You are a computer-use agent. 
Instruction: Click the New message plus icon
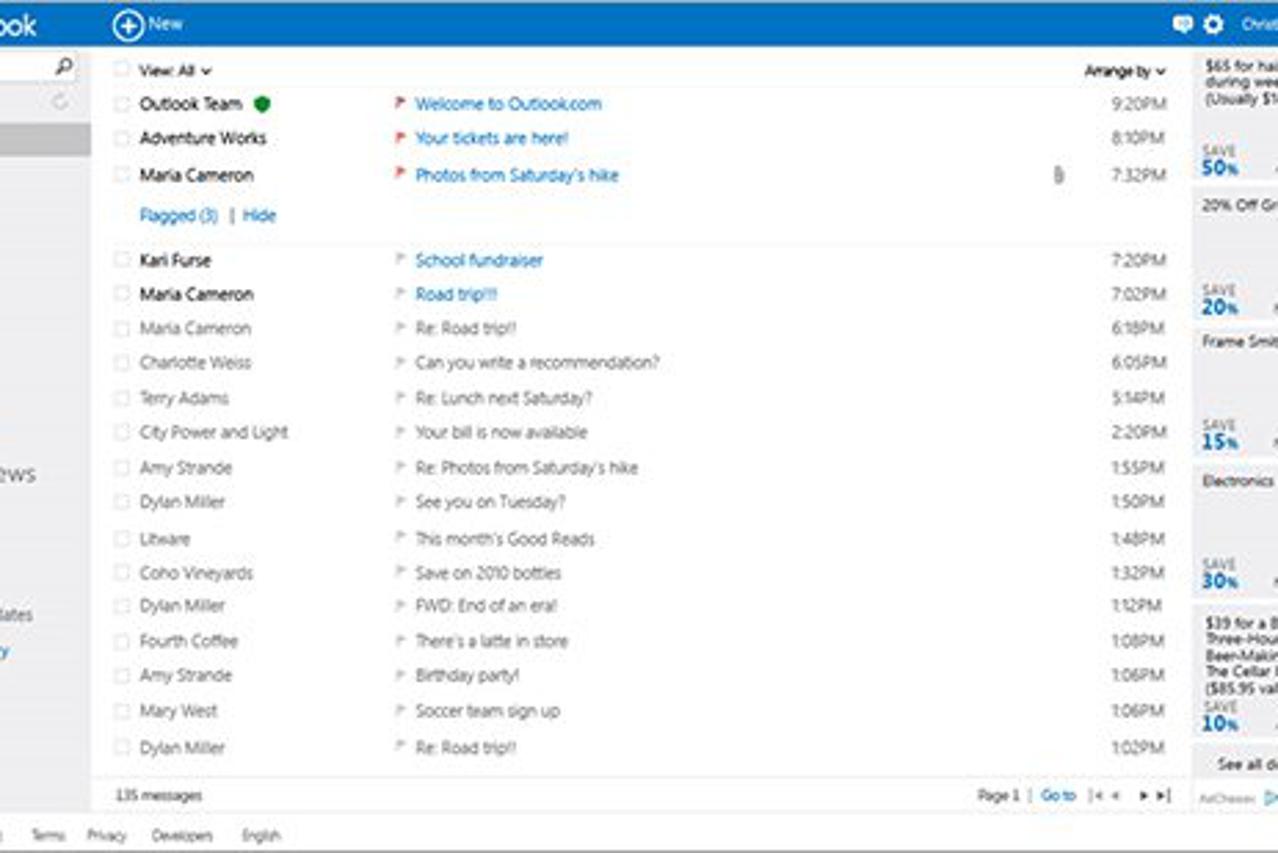pos(128,25)
